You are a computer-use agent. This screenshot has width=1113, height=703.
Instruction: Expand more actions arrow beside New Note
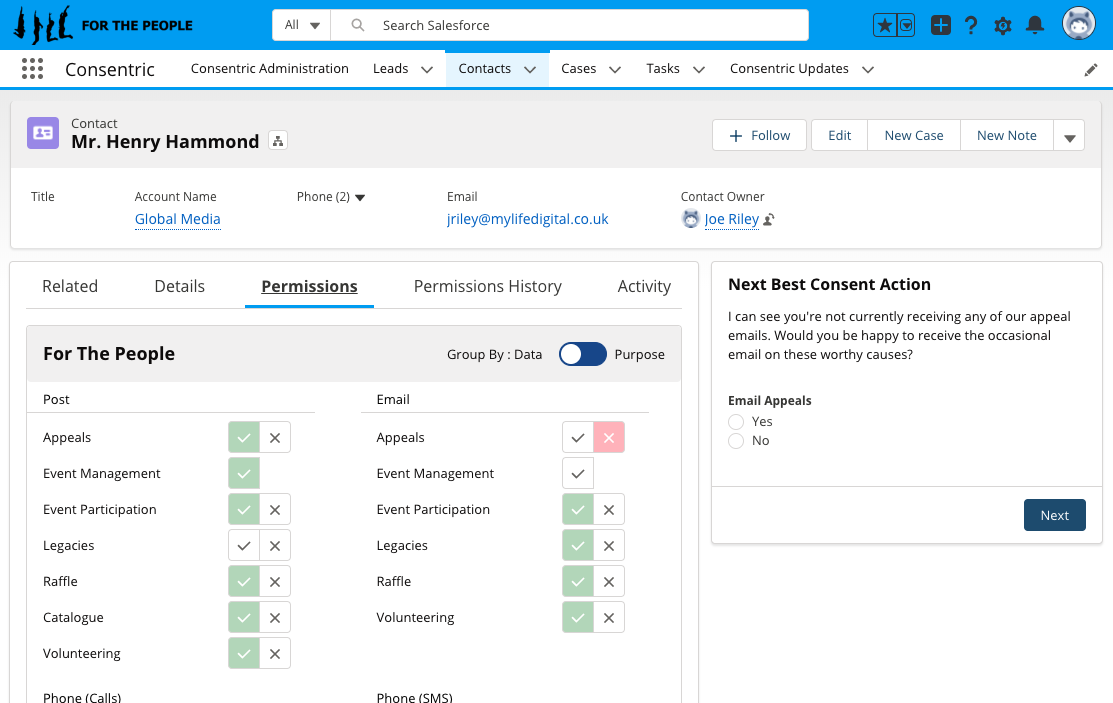pyautogui.click(x=1069, y=137)
